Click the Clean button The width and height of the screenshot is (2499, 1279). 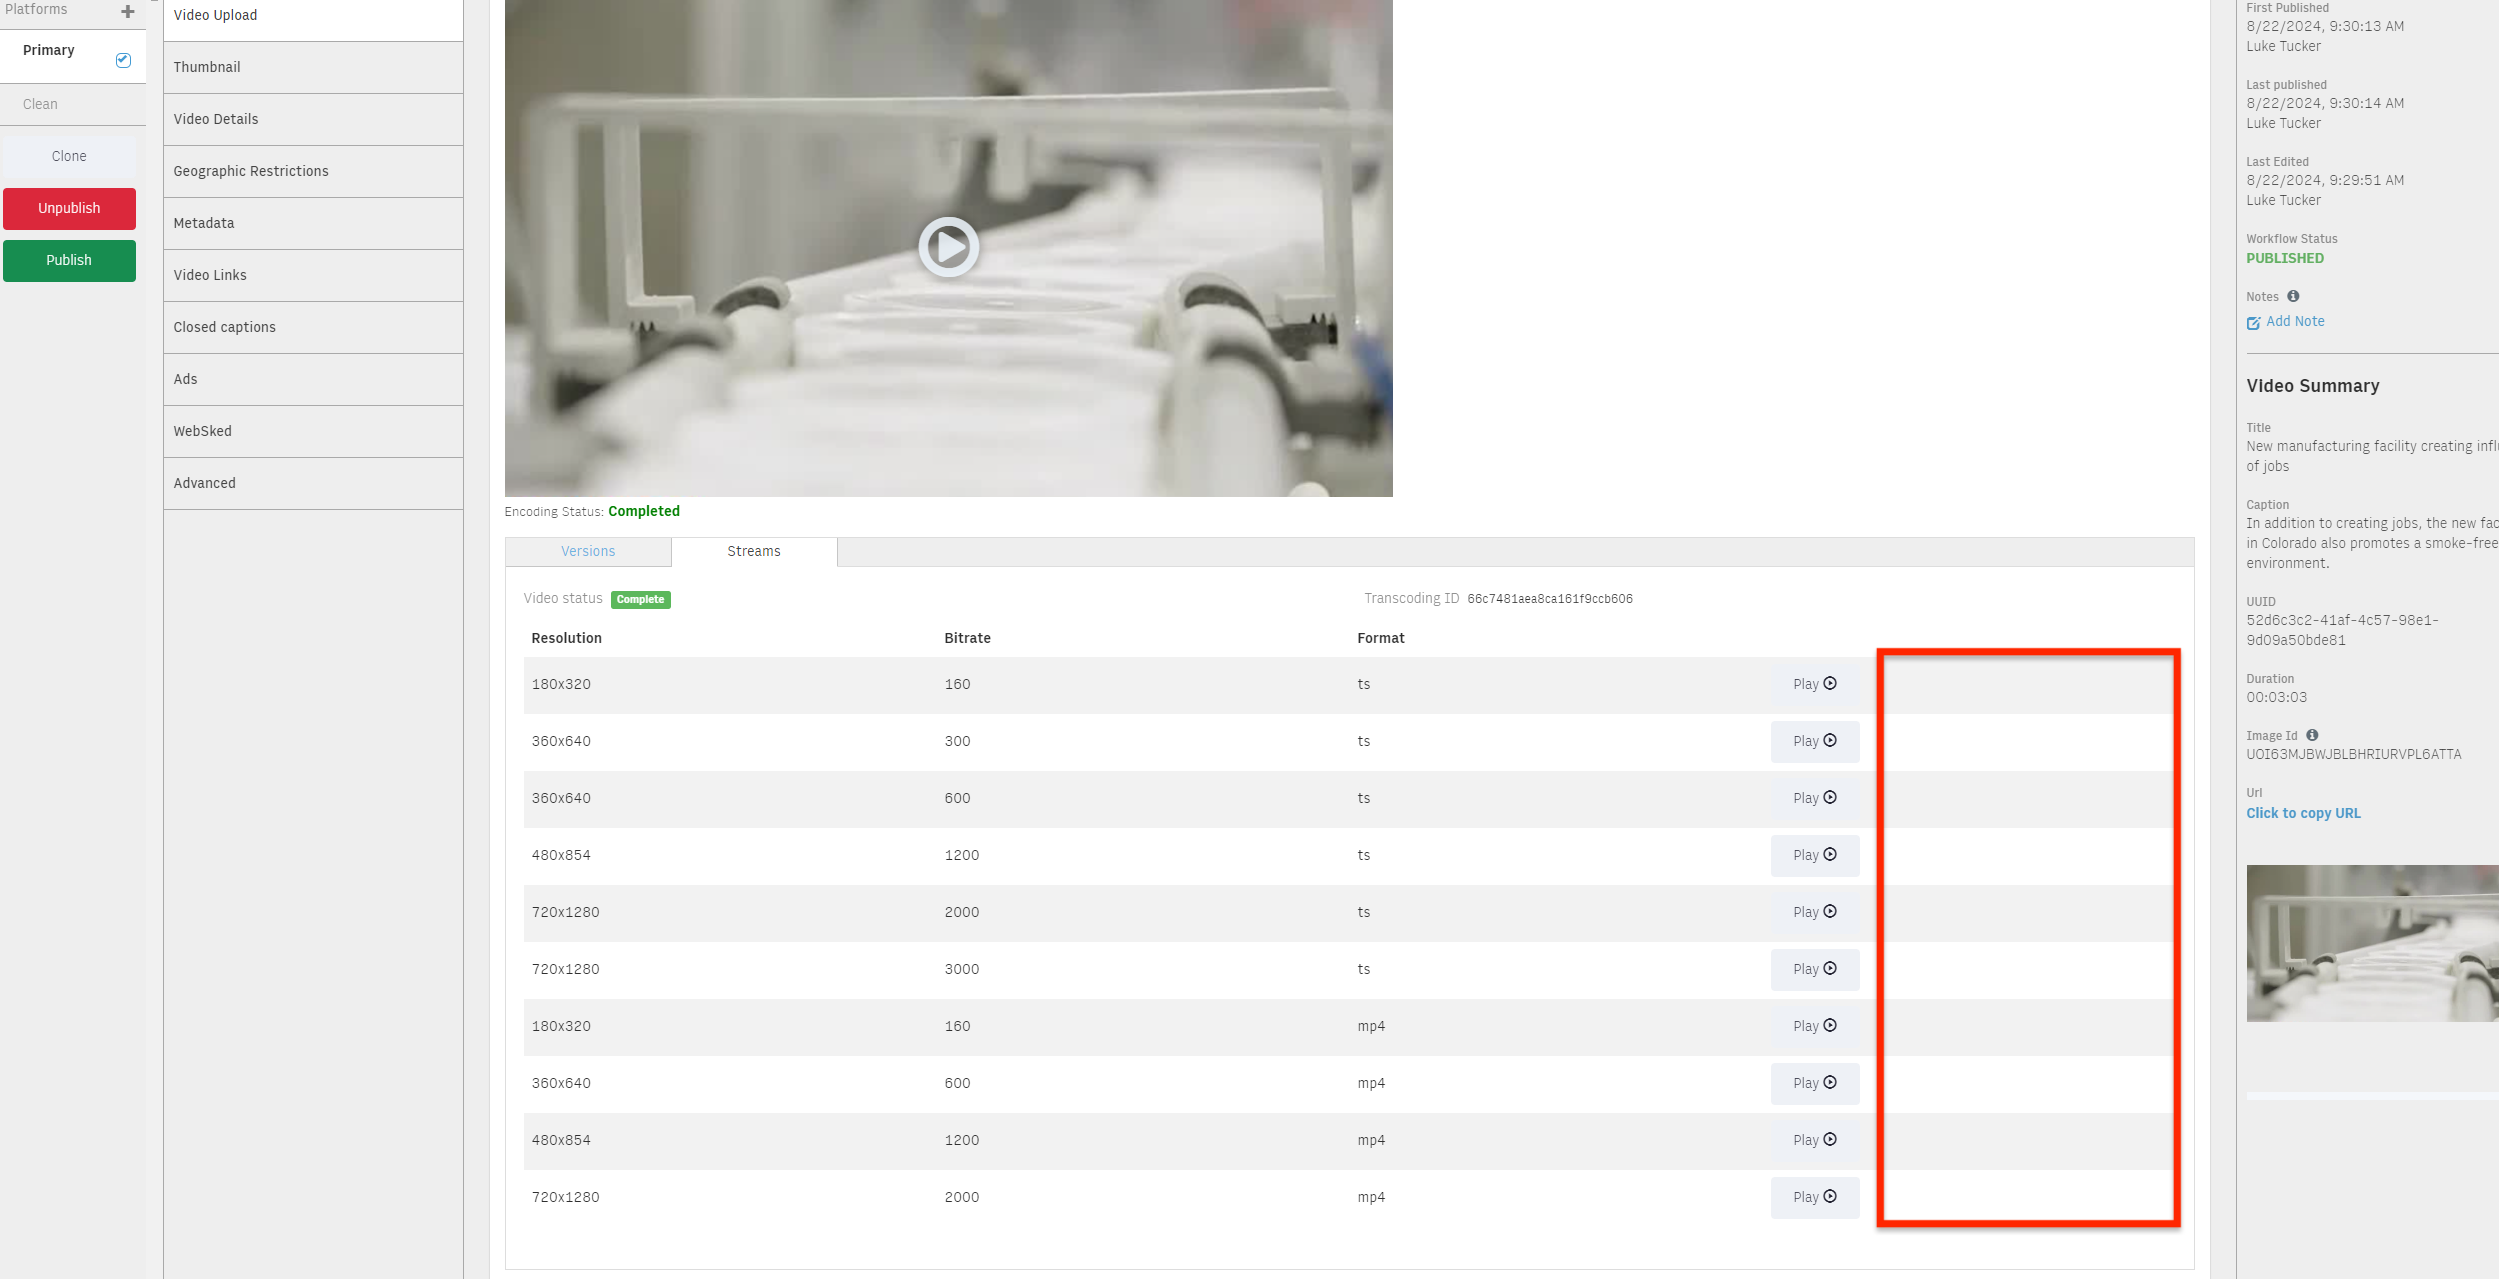coord(40,104)
